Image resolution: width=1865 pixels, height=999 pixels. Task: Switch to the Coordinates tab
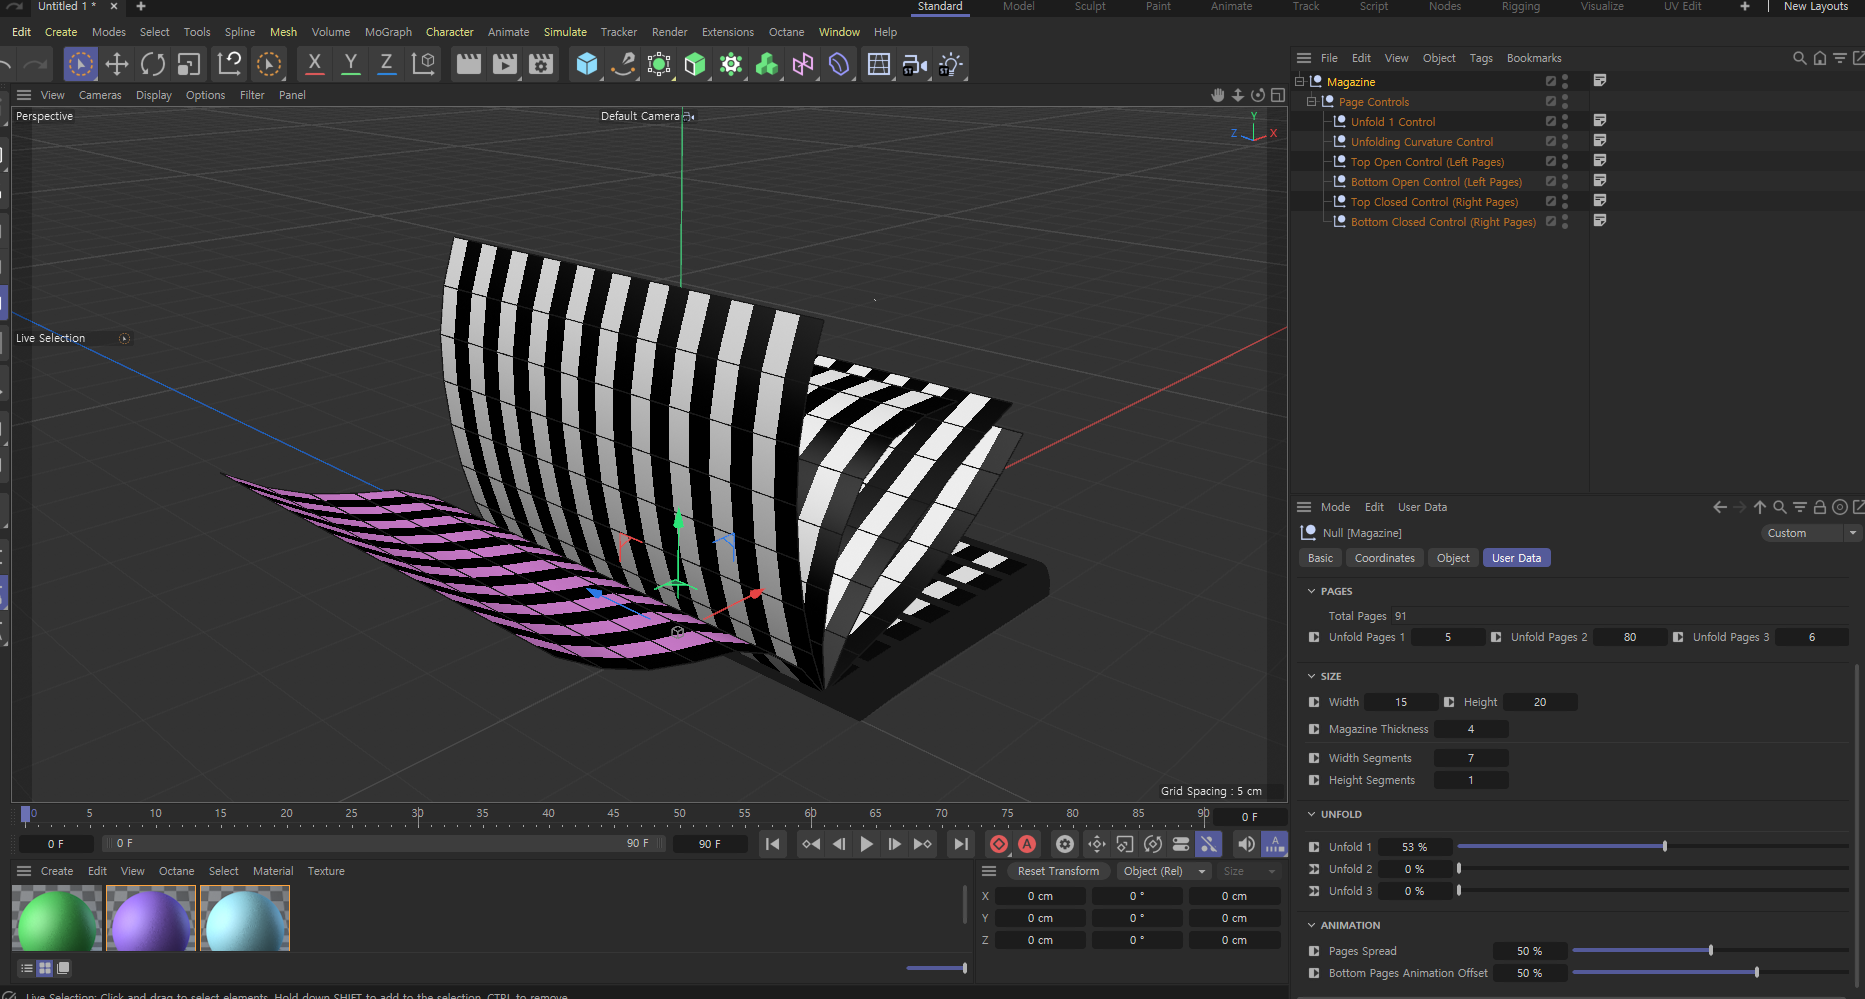tap(1384, 558)
